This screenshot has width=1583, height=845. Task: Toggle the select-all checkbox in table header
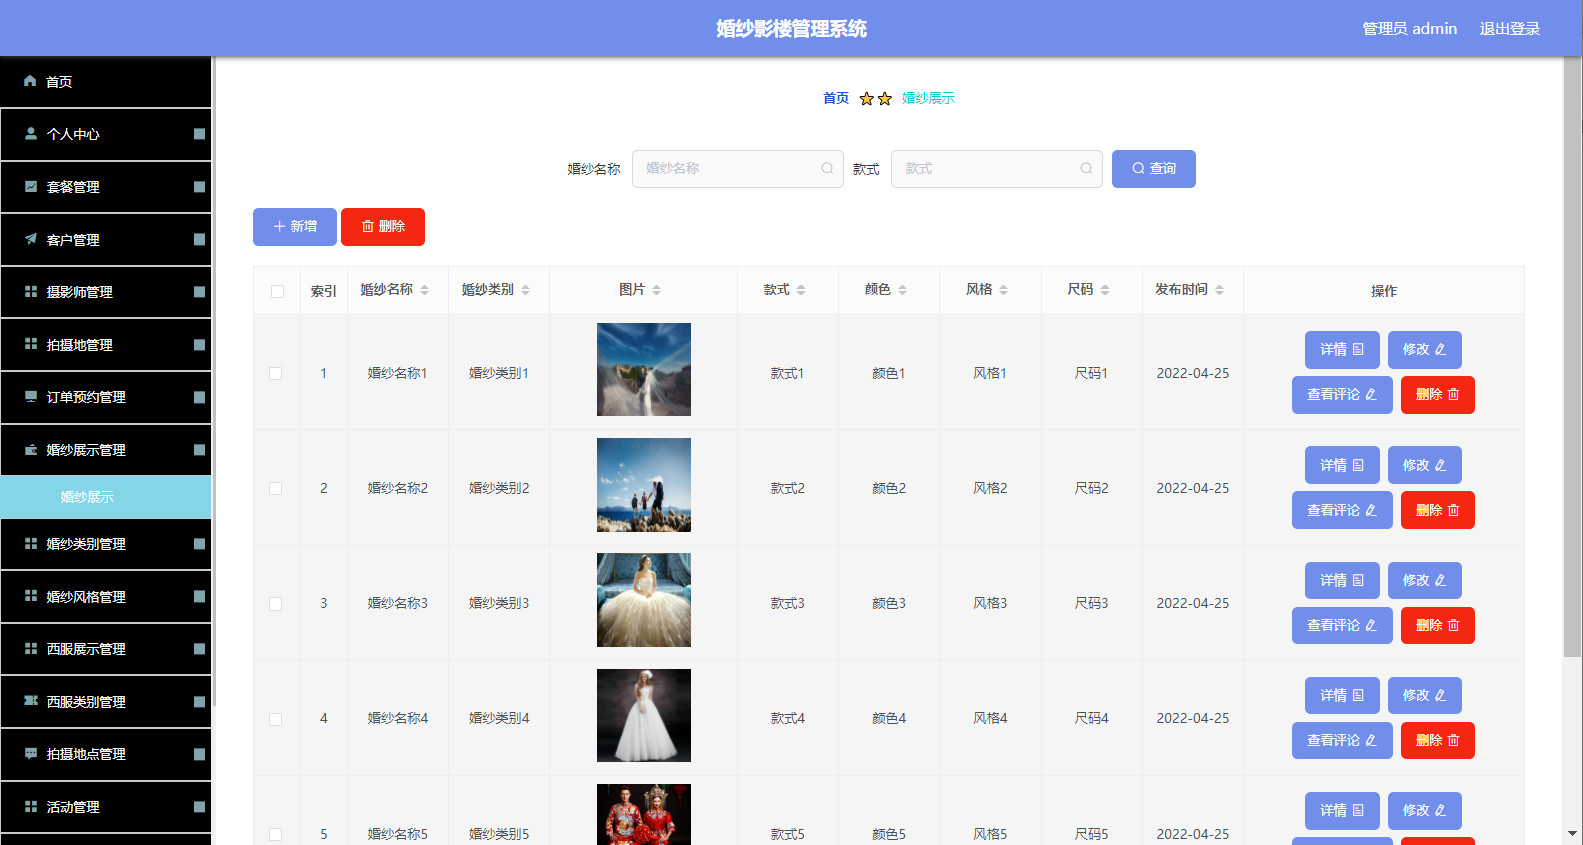(277, 291)
